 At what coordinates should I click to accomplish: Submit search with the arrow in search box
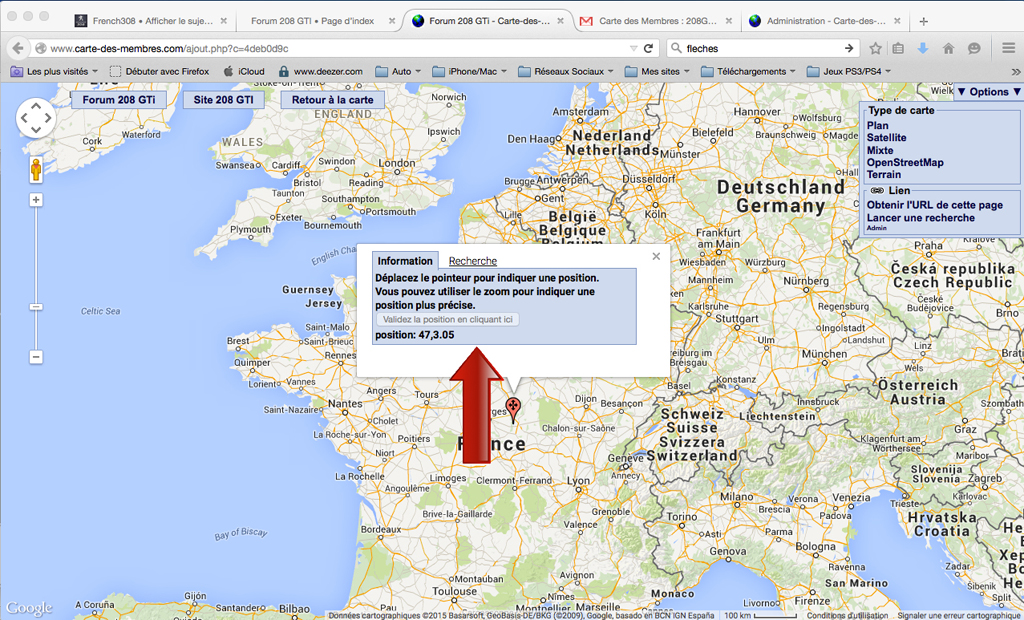click(848, 48)
